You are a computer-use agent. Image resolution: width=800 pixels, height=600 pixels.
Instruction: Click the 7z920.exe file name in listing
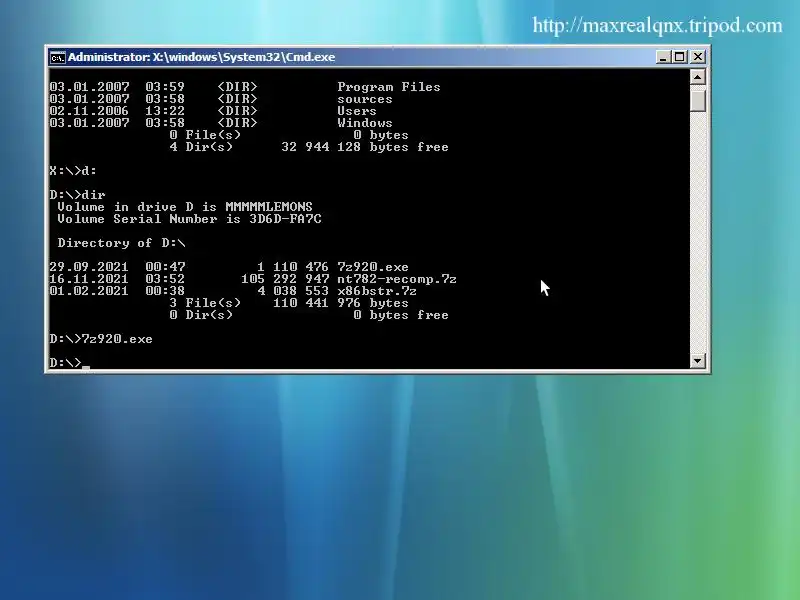[372, 267]
